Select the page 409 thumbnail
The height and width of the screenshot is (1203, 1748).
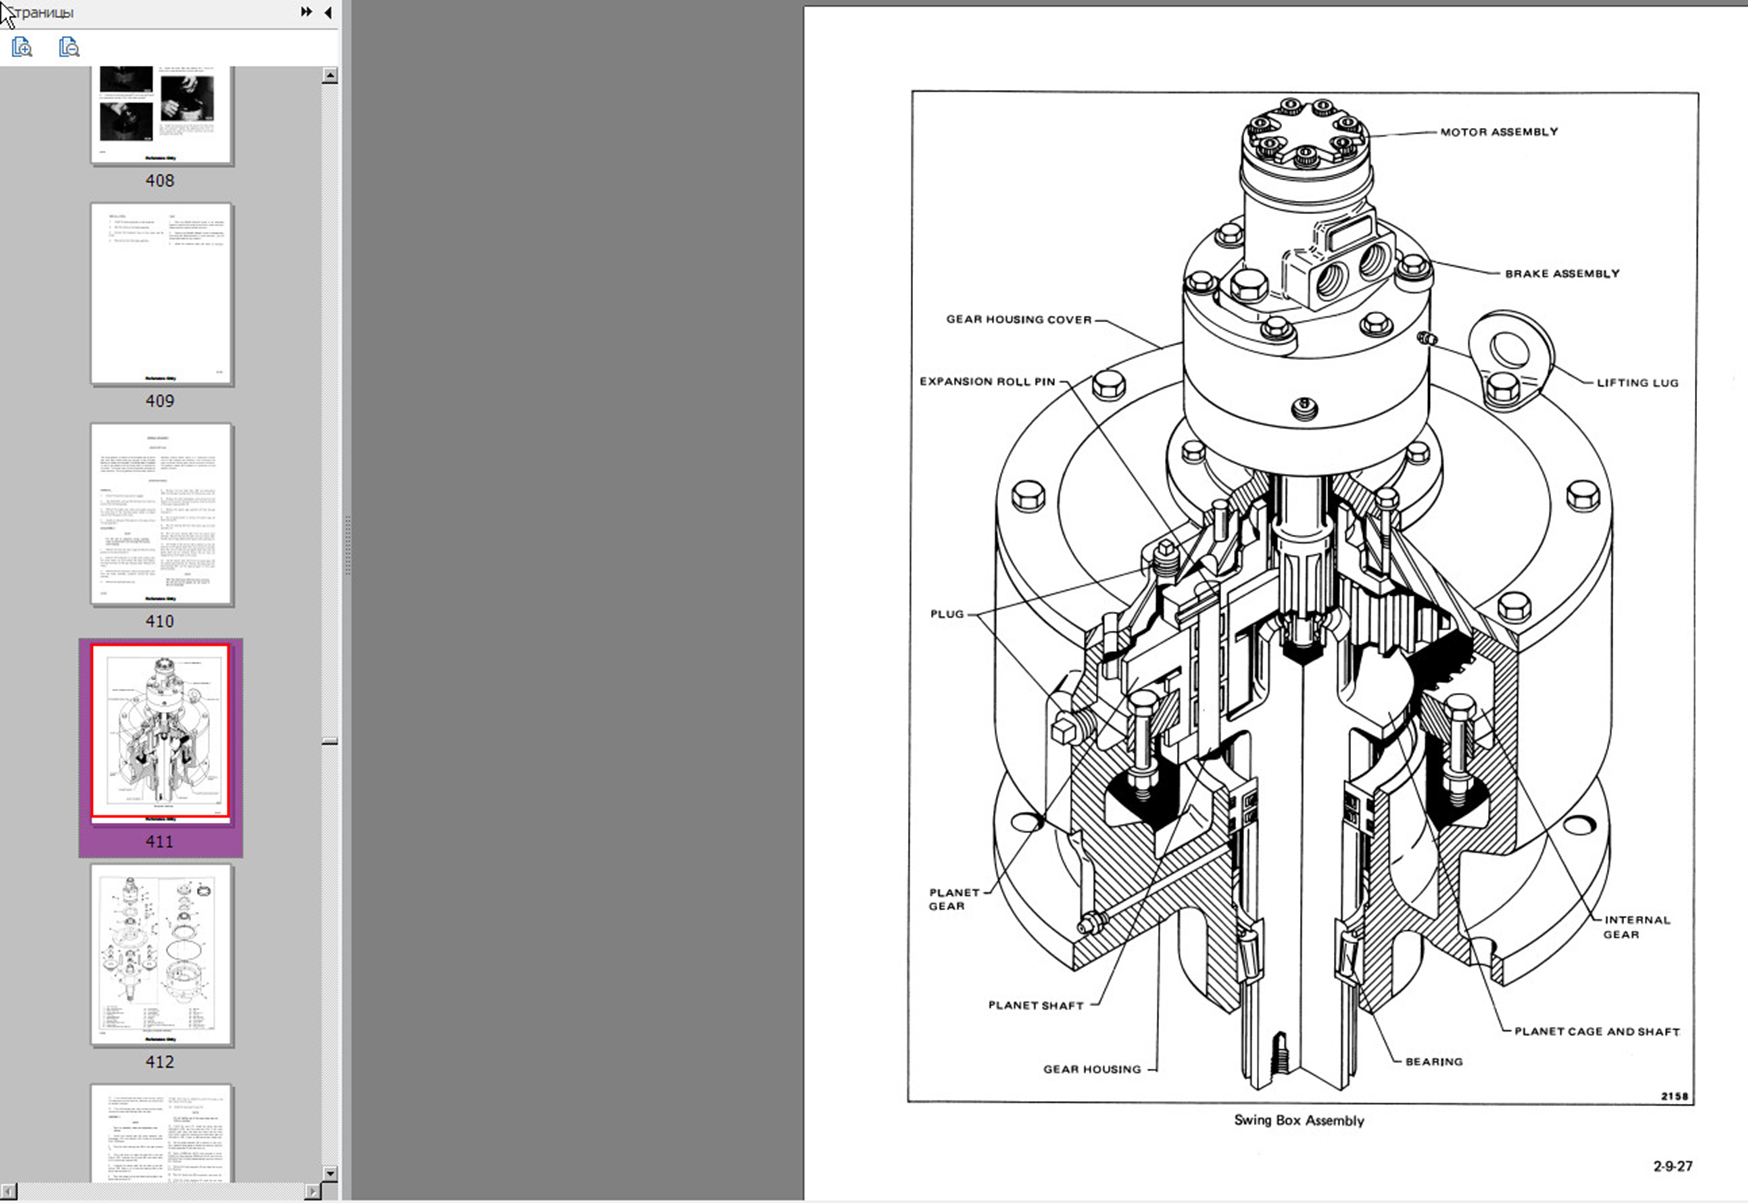(x=161, y=294)
